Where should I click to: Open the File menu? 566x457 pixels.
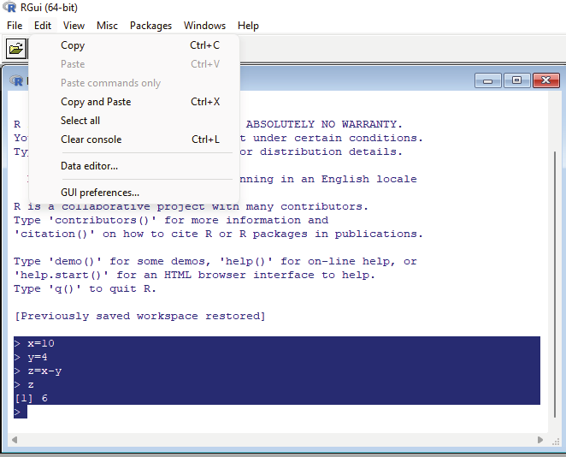[x=14, y=26]
